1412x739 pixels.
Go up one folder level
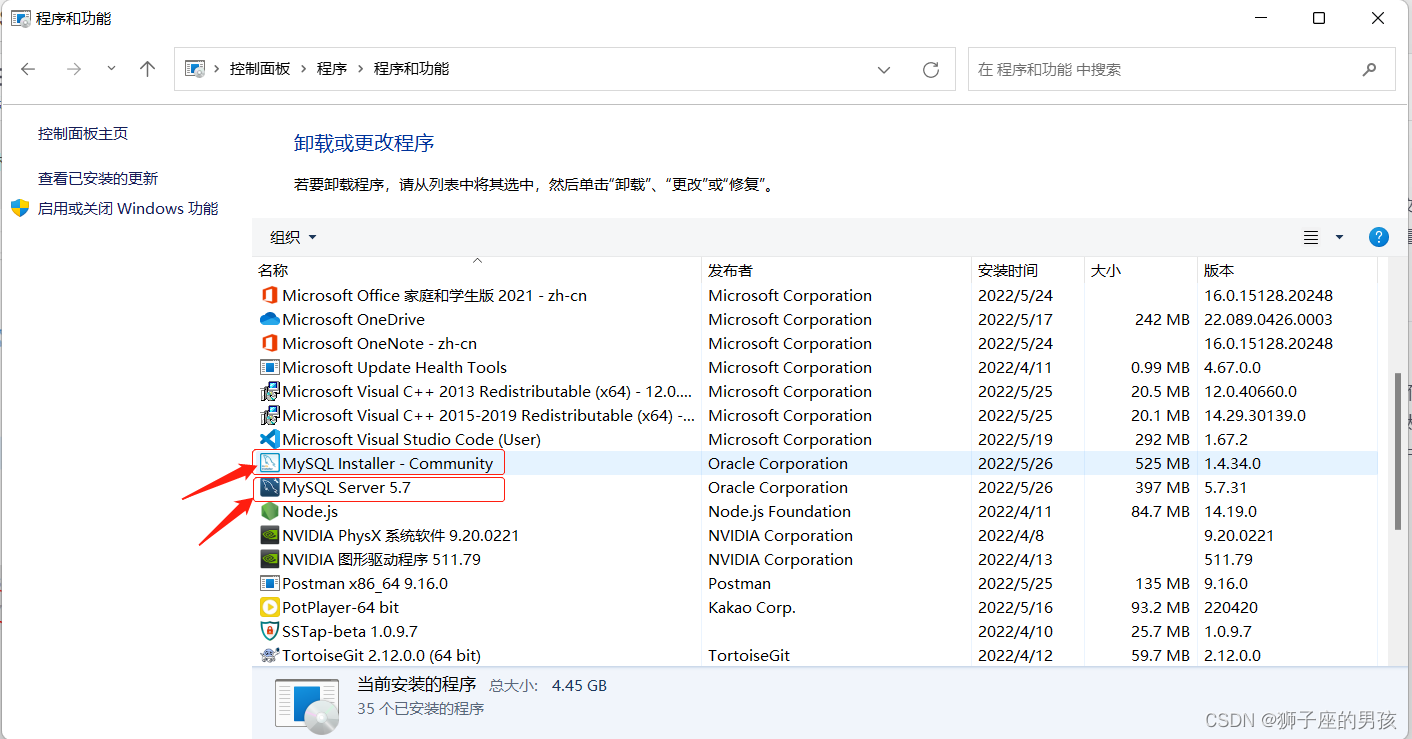(148, 69)
